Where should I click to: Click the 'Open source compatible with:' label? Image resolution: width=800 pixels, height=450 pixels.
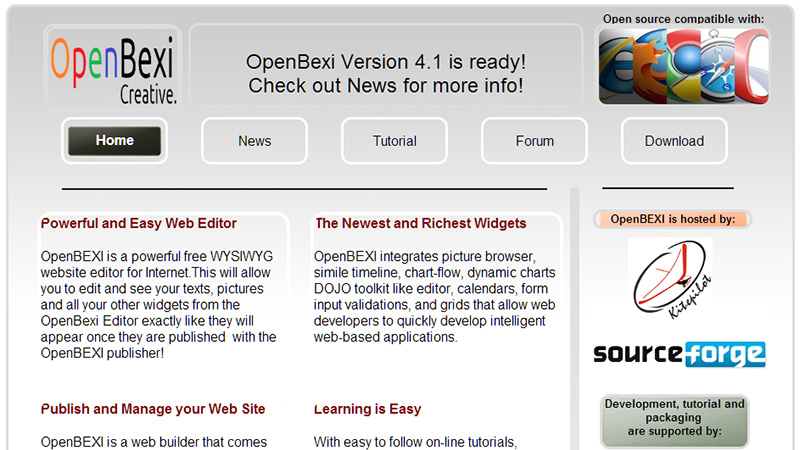tap(683, 19)
